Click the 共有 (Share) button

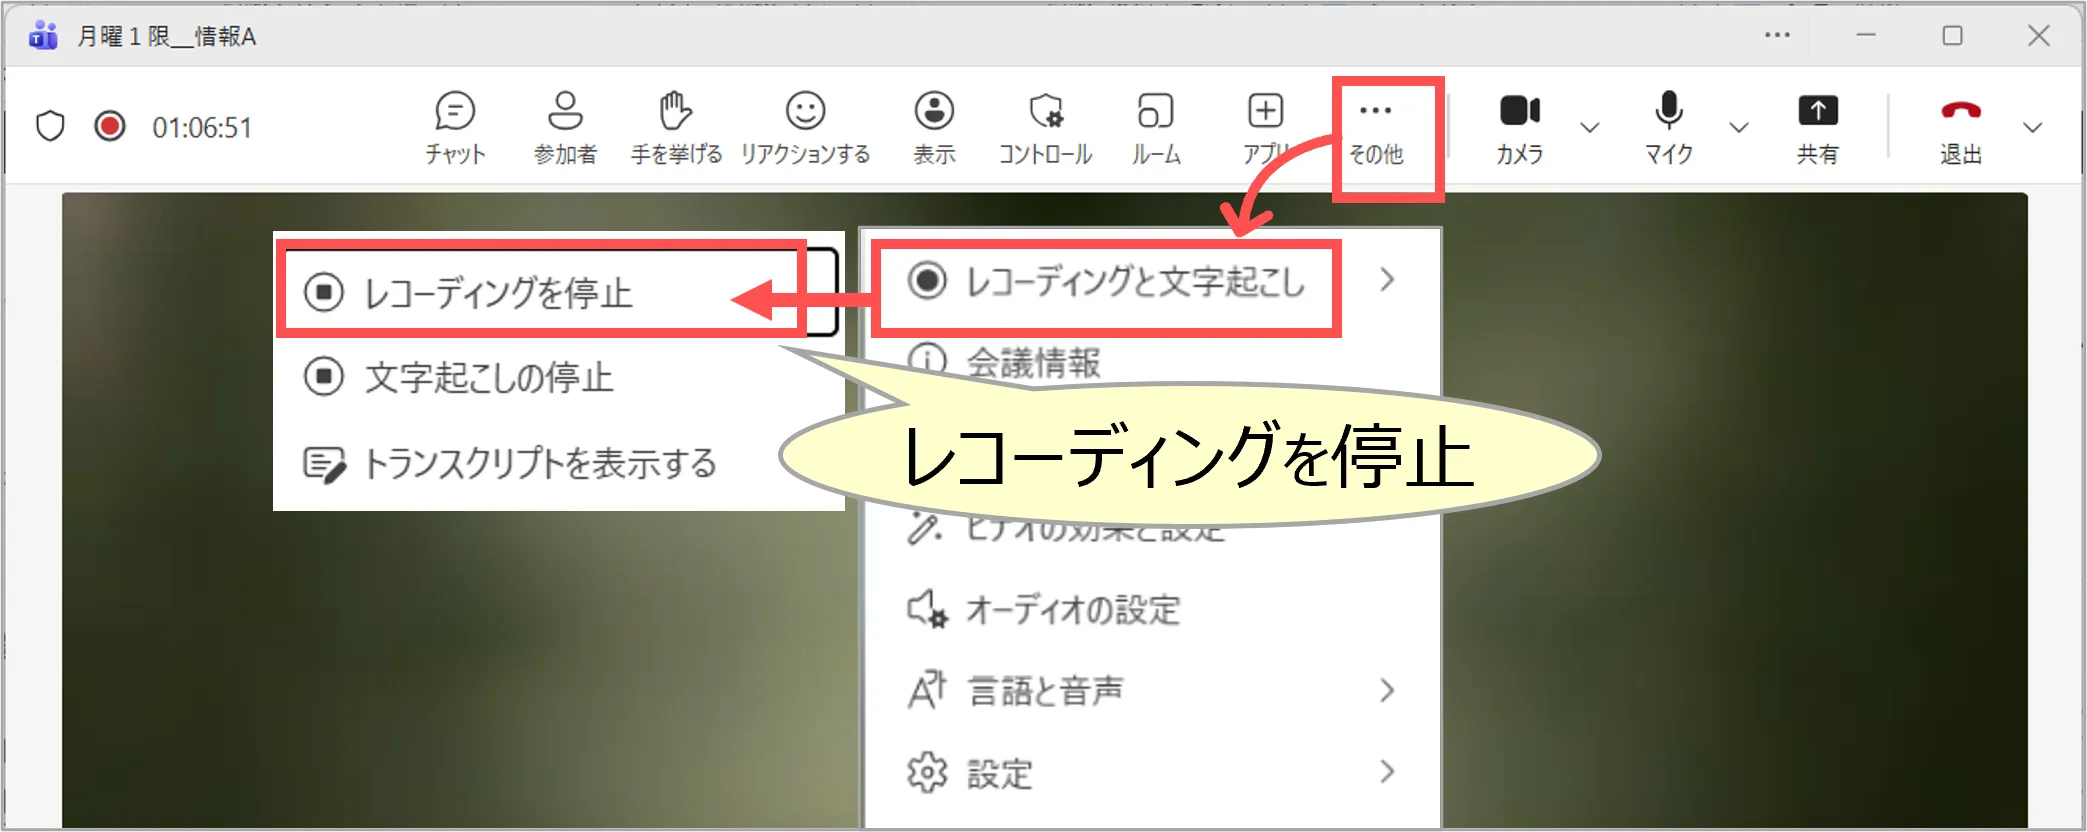coord(1817,127)
